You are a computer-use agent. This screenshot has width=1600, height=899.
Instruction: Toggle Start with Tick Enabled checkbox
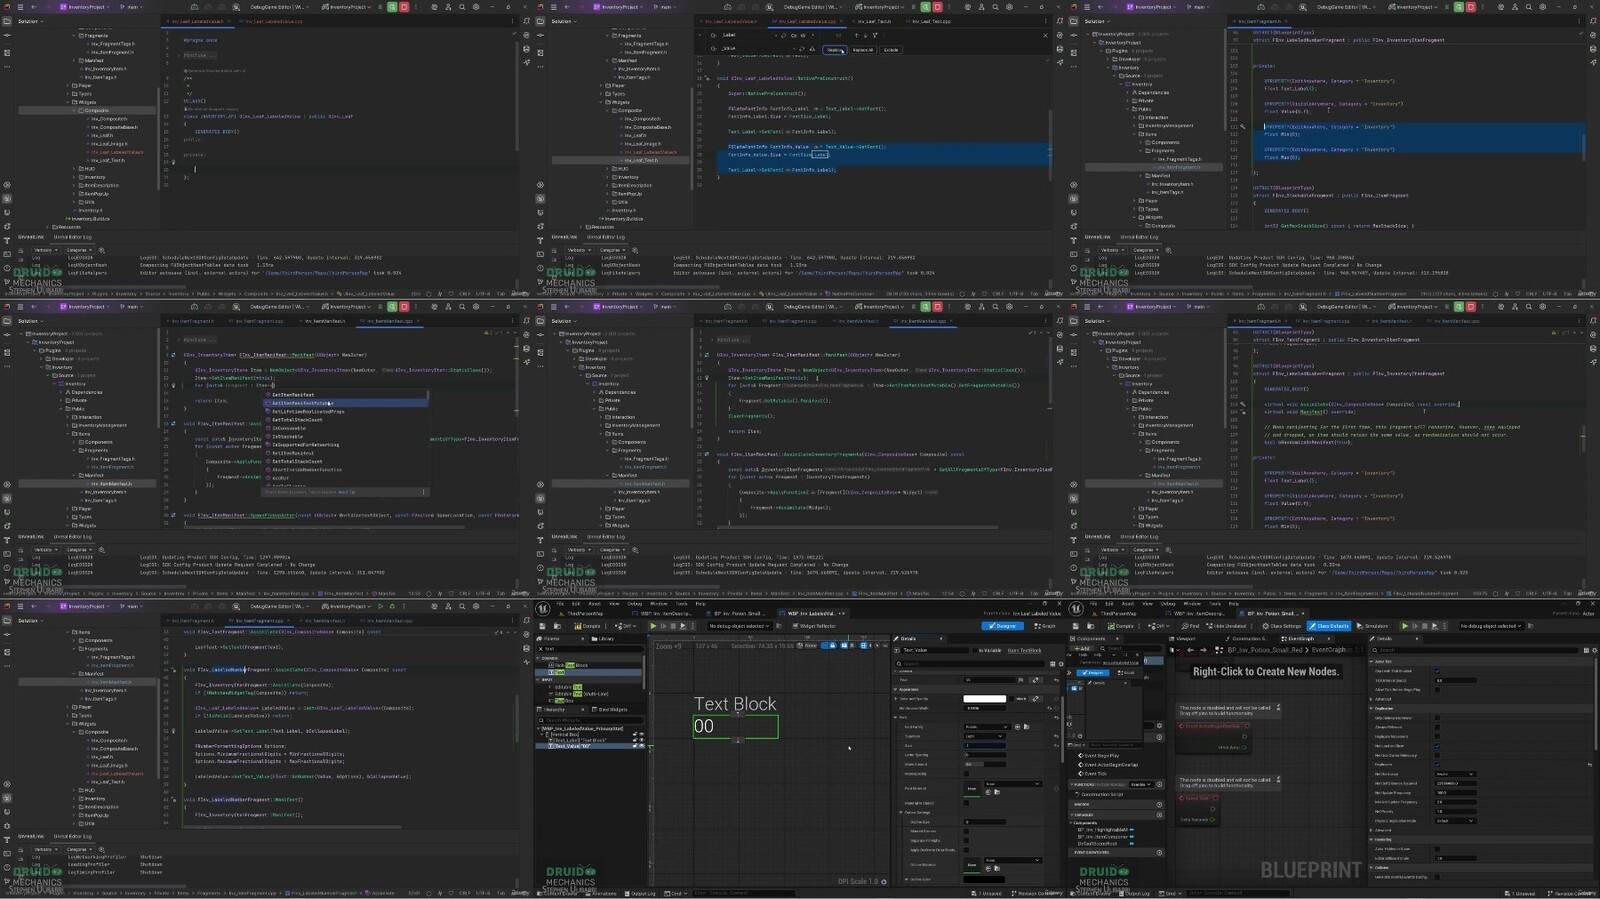1437,671
